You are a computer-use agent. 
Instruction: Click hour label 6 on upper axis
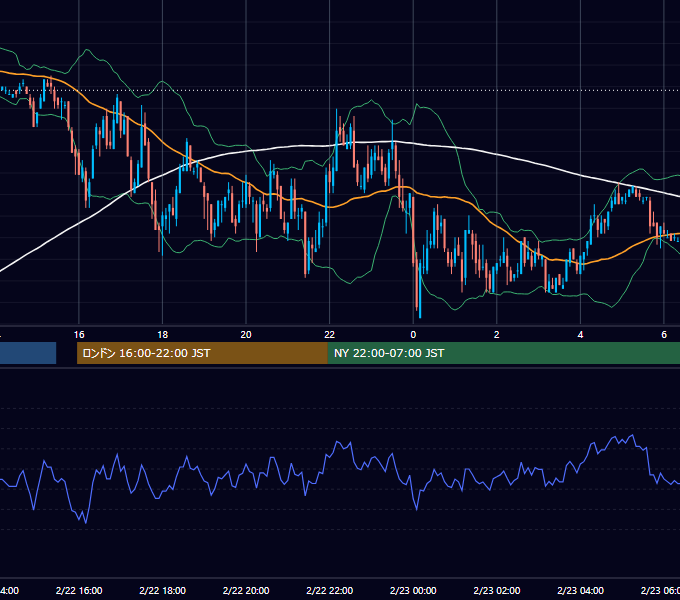[x=664, y=335]
